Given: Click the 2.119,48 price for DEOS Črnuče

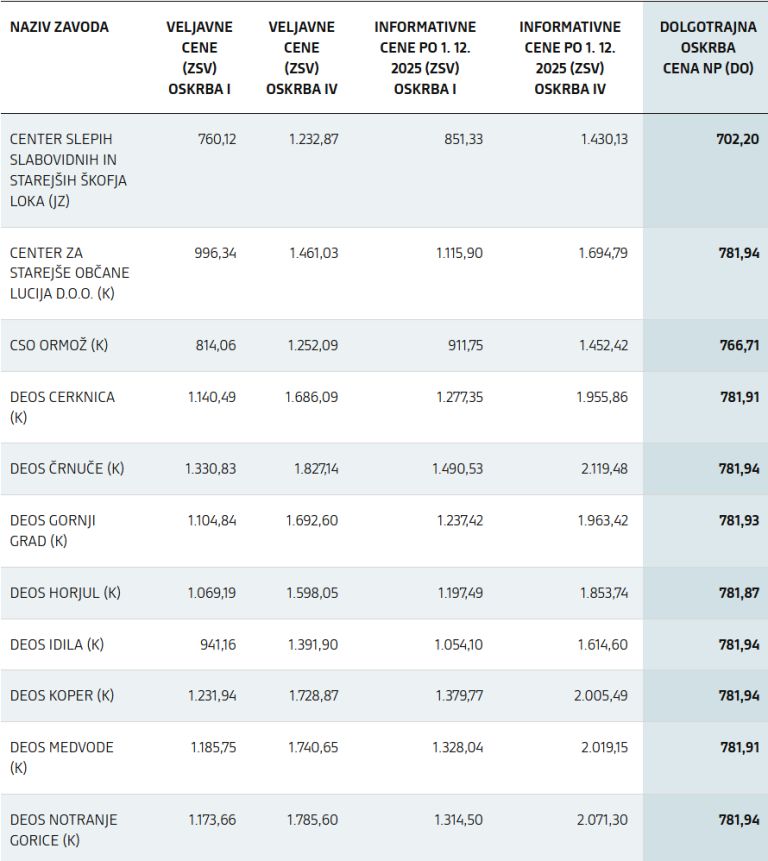Looking at the screenshot, I should [601, 468].
